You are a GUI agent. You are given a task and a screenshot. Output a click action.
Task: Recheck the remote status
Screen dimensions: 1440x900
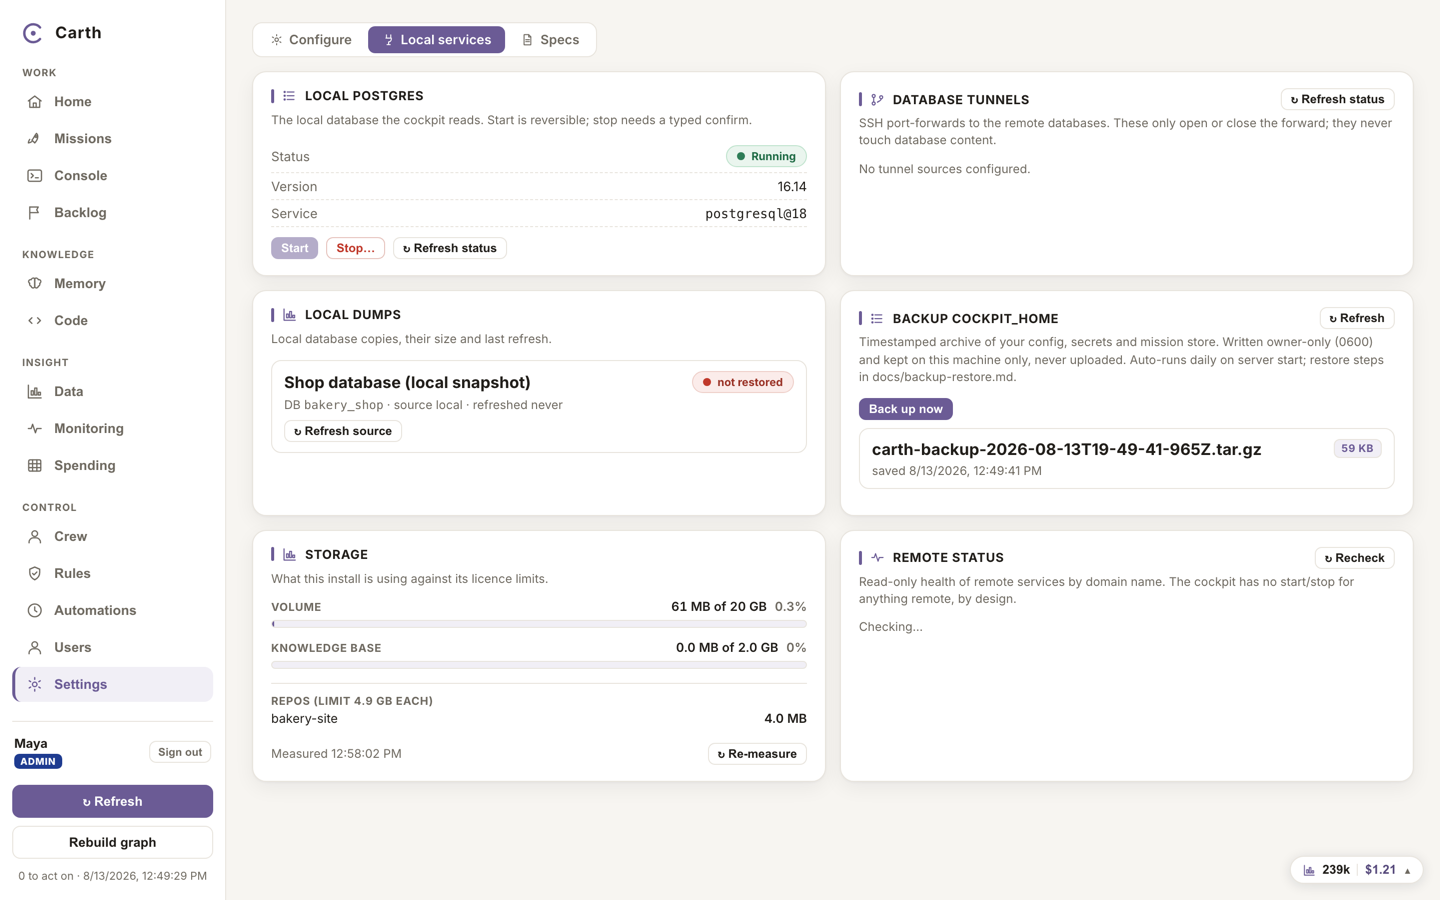1355,558
